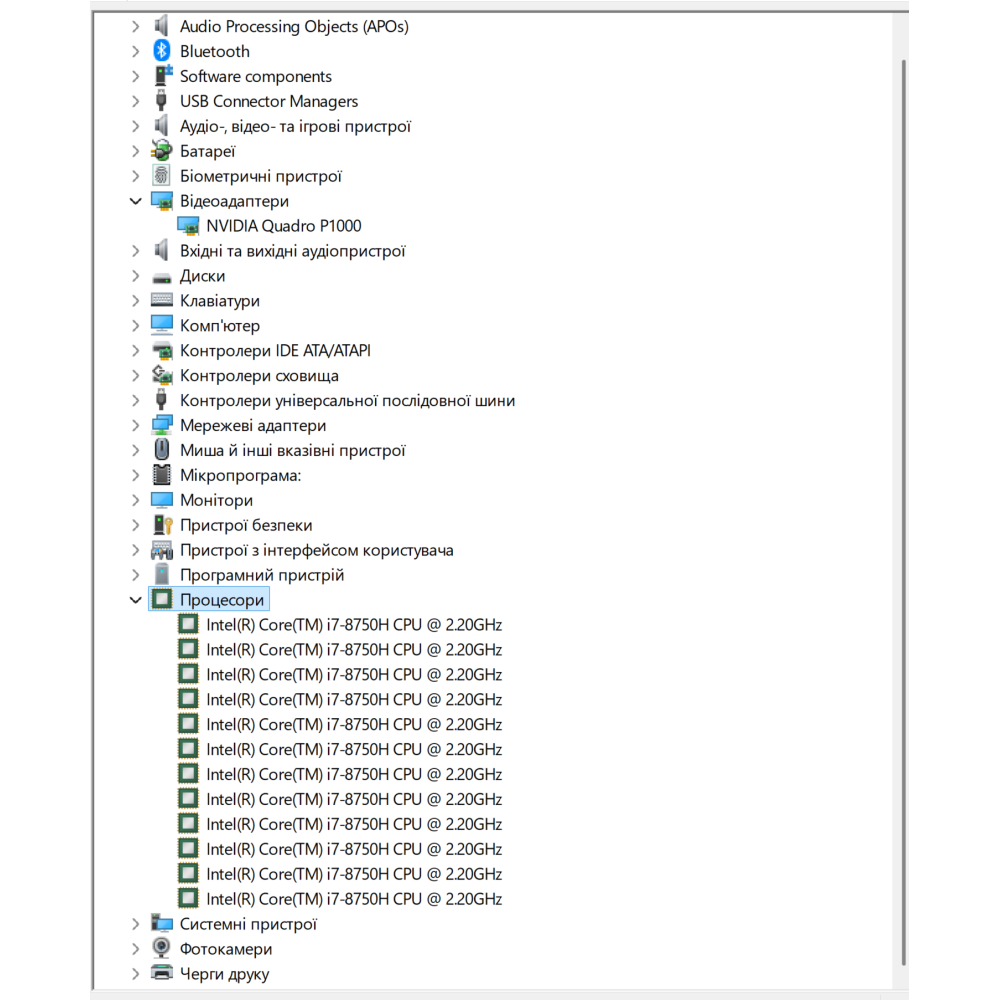
Task: Collapse the Процесори category
Action: point(136,600)
